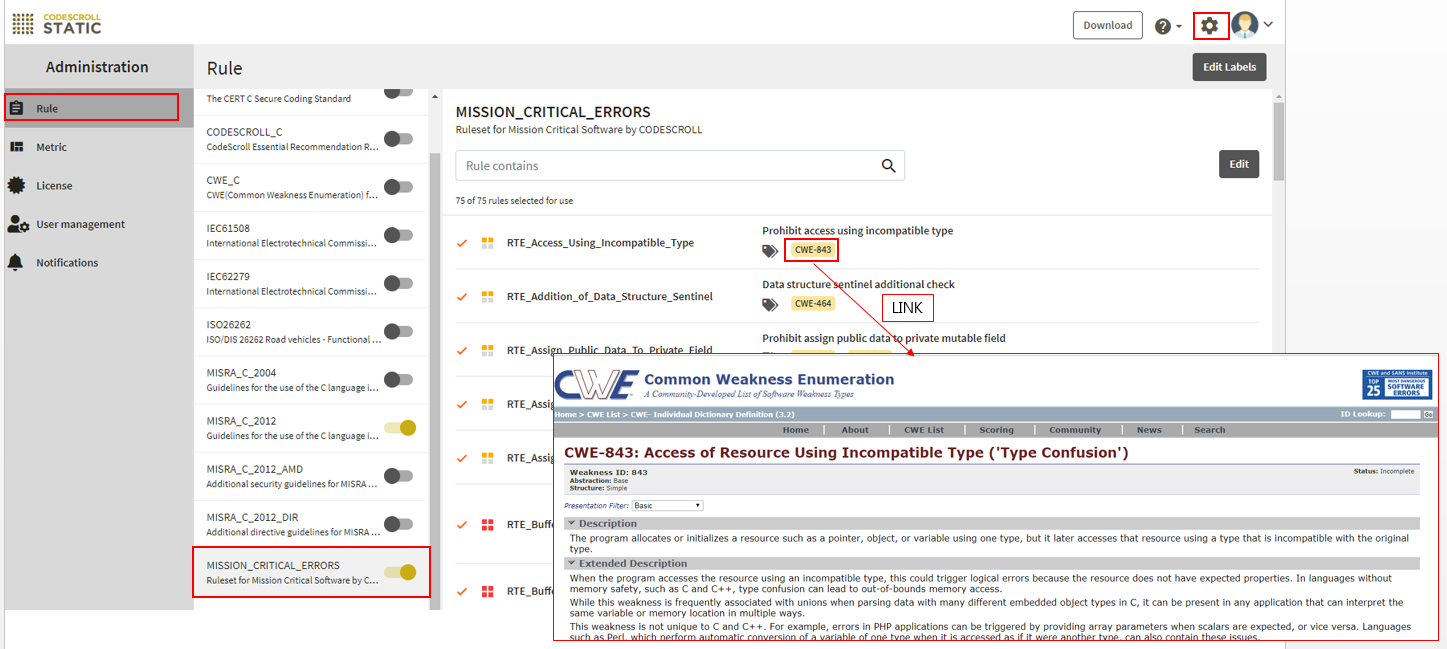Focus the 'Rule contains' search field
1447x649 pixels.
680,166
